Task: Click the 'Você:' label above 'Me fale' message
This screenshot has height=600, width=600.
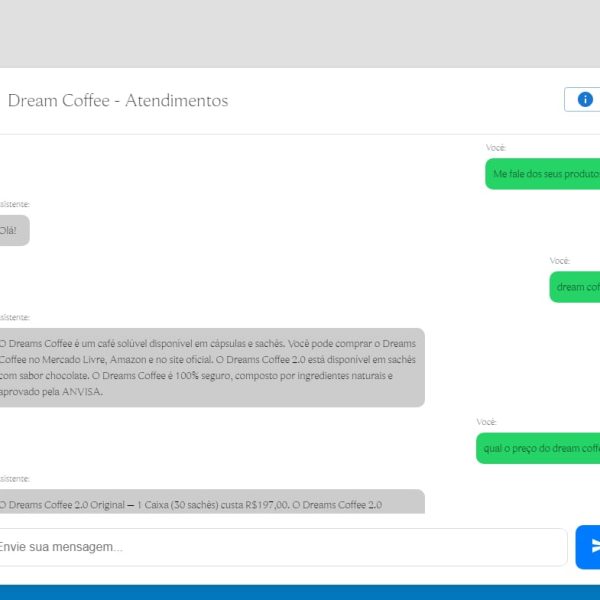Action: pyautogui.click(x=496, y=148)
